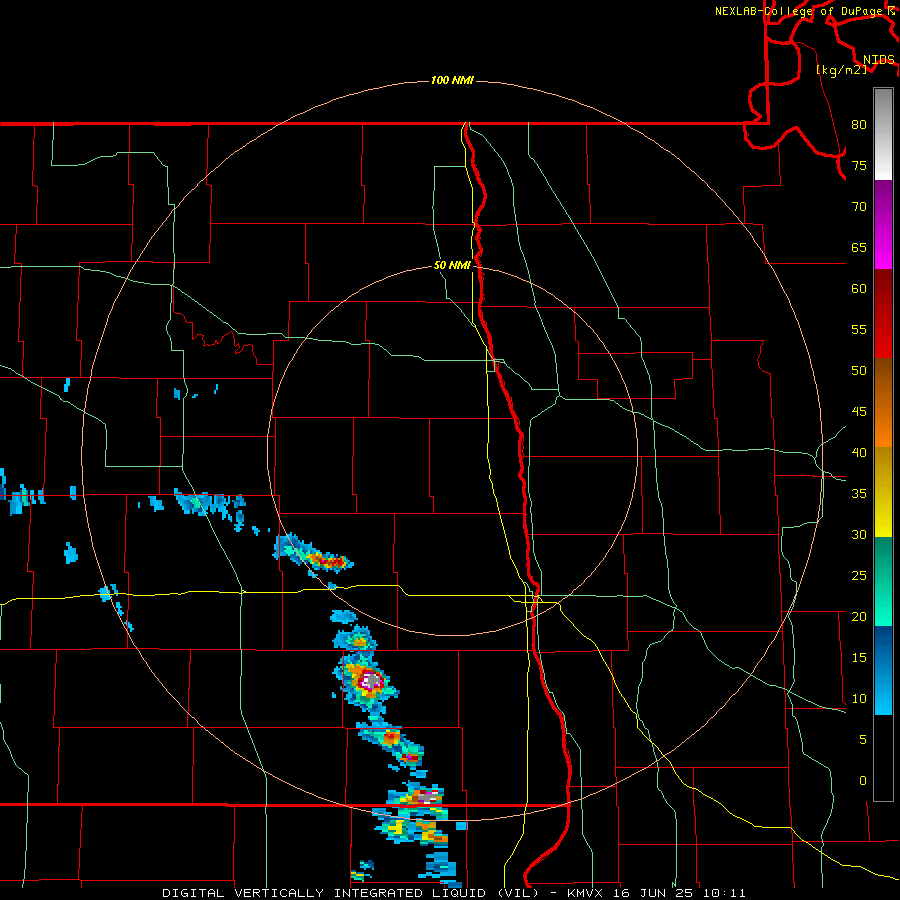The height and width of the screenshot is (900, 900).
Task: Click the 80 value on the color scale
Action: (x=859, y=125)
